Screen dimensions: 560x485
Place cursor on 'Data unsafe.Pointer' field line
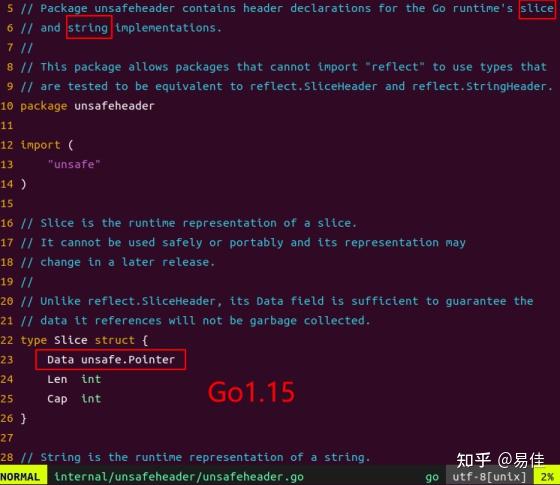pos(111,360)
